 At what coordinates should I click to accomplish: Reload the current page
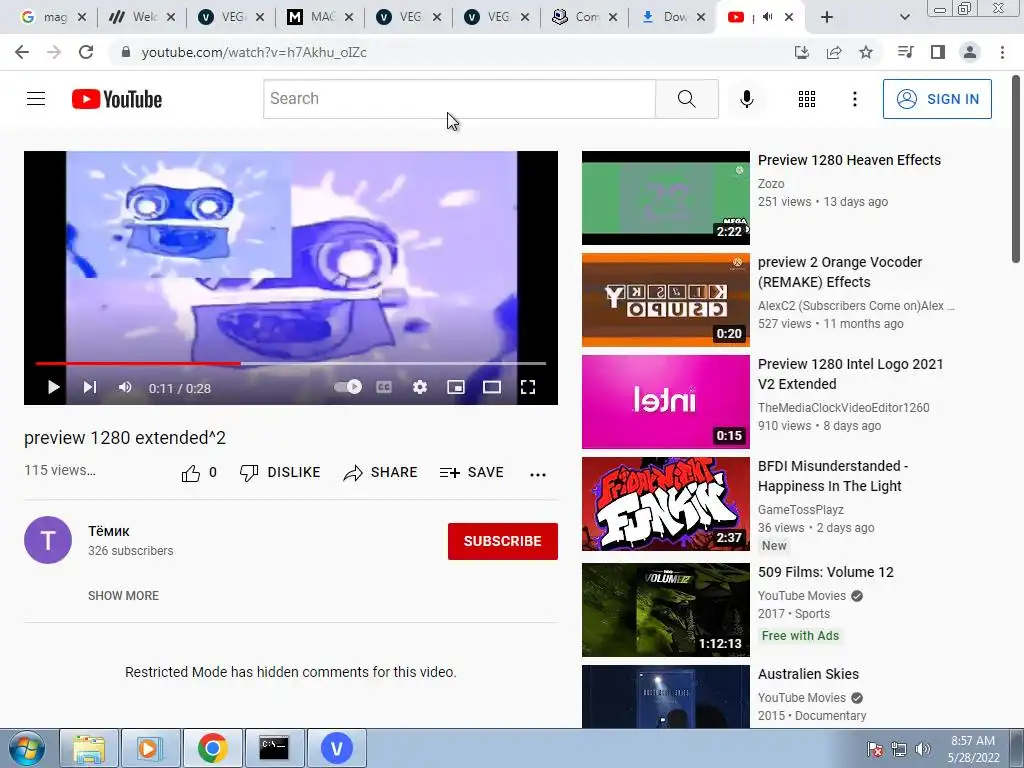tap(86, 52)
